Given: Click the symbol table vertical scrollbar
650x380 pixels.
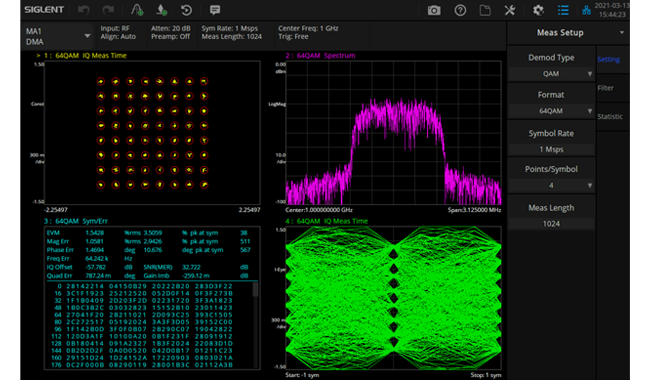Looking at the screenshot, I should [x=255, y=325].
